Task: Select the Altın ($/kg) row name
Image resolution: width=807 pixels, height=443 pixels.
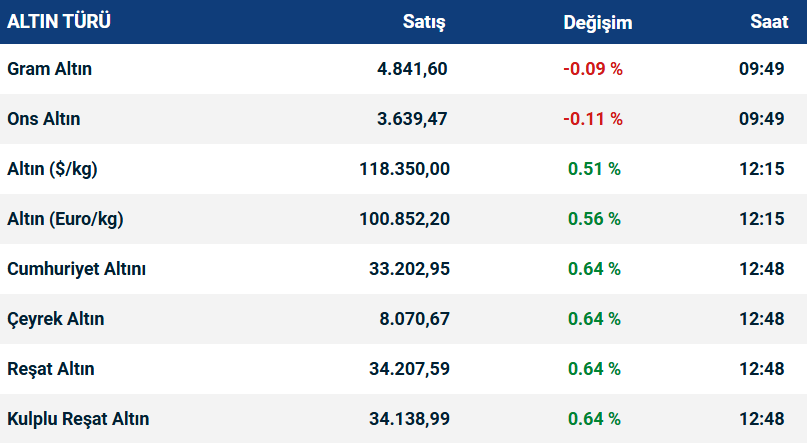Action: coord(52,169)
